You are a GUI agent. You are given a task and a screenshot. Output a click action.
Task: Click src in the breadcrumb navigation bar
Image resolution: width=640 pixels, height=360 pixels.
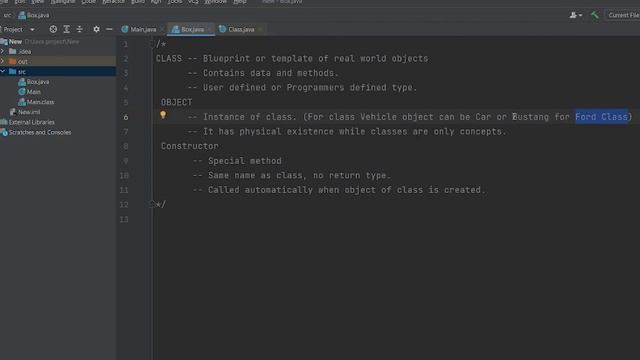(x=7, y=15)
